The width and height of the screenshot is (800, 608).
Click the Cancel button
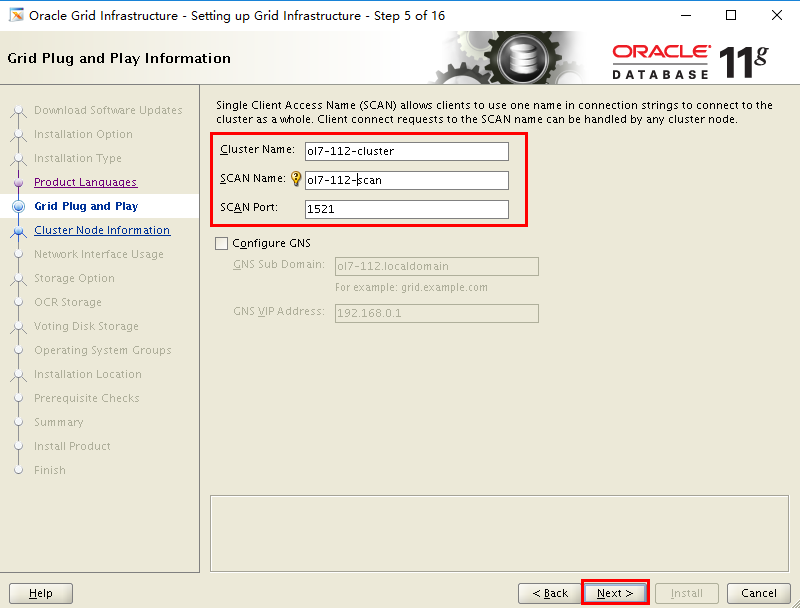[x=759, y=593]
